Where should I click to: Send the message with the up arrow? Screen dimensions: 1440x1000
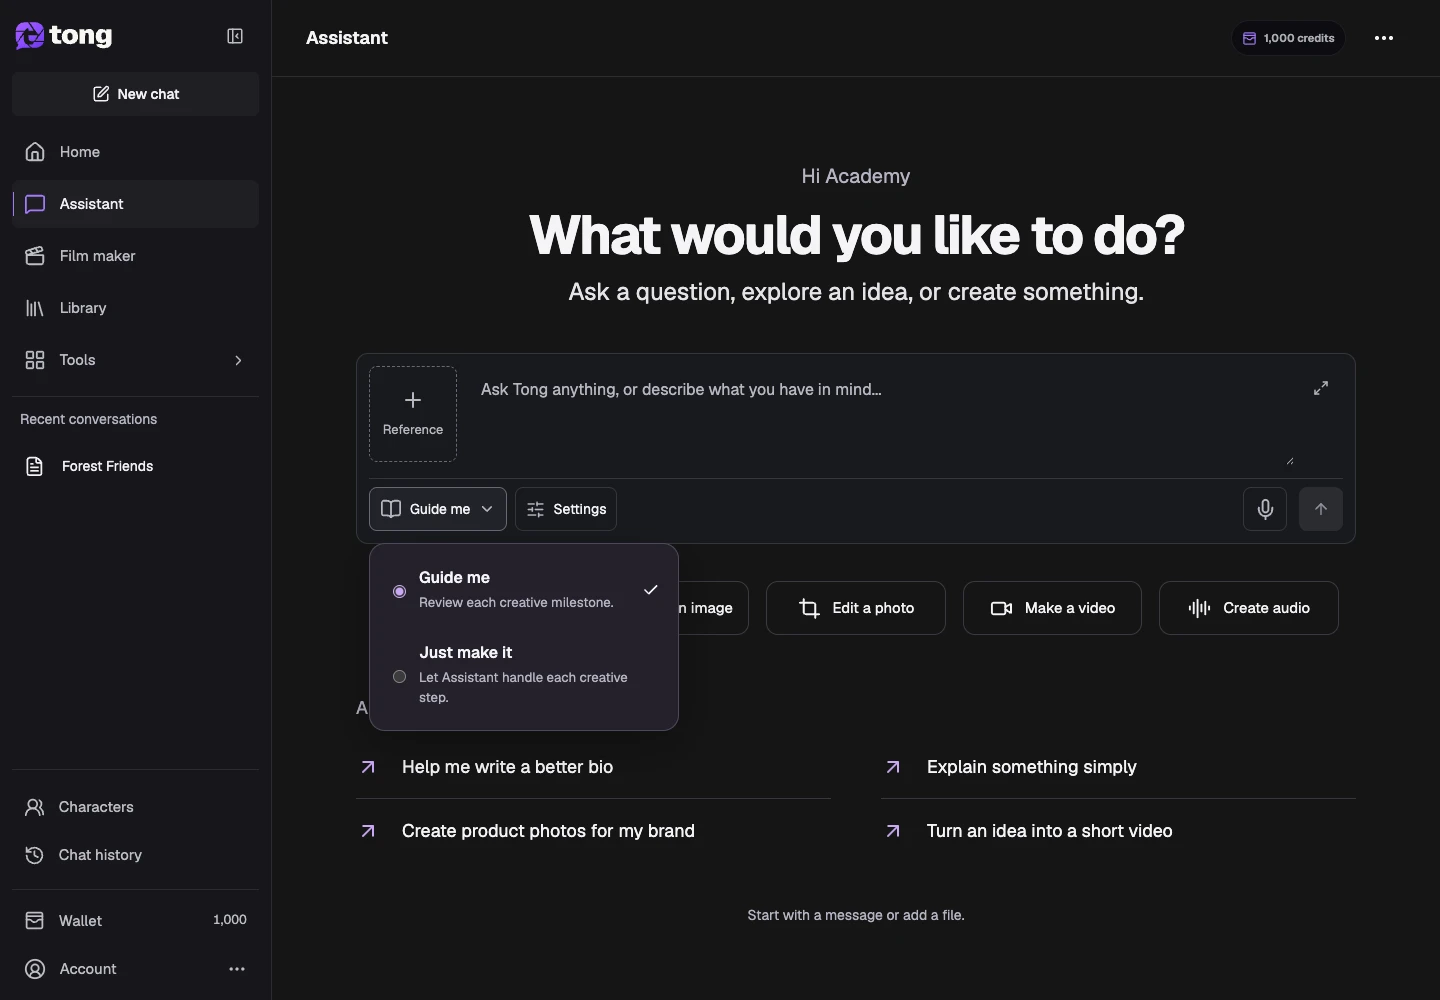pyautogui.click(x=1321, y=509)
